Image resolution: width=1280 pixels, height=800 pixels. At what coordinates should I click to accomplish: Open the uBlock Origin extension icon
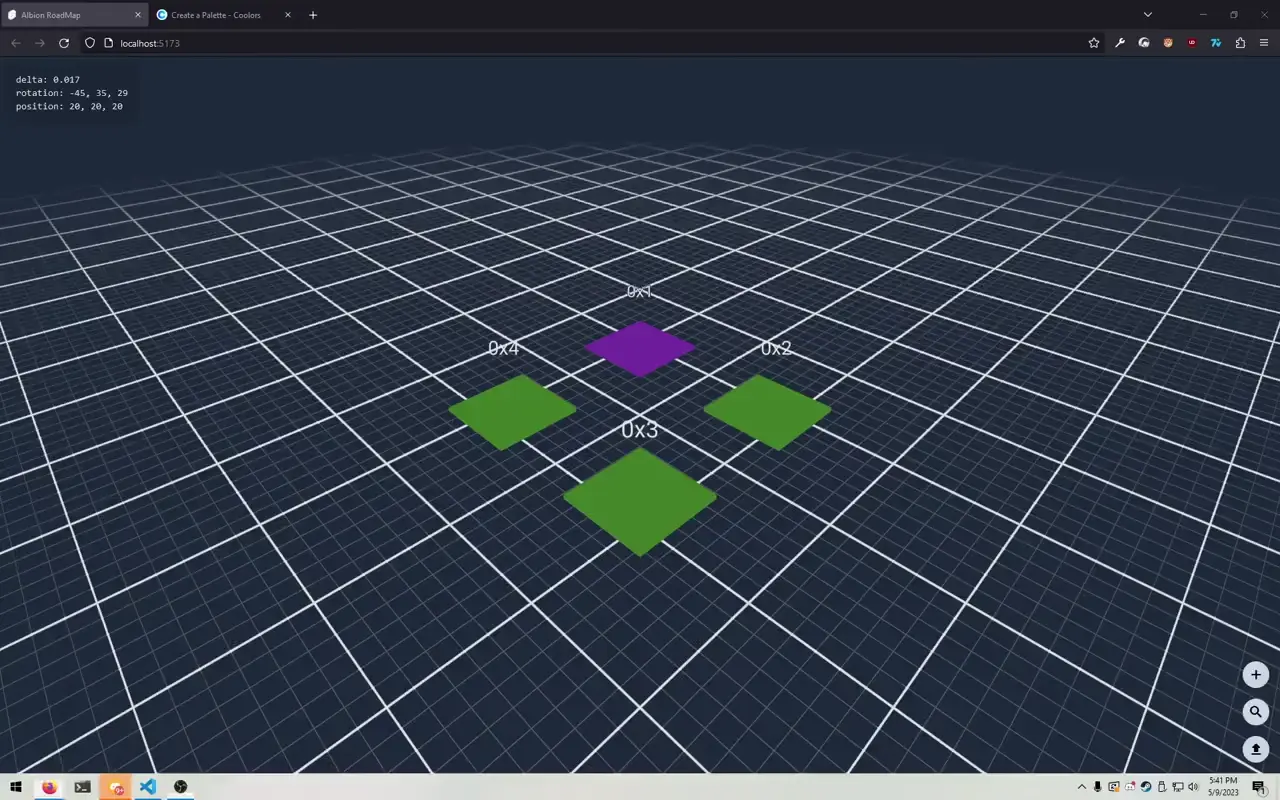[1192, 43]
